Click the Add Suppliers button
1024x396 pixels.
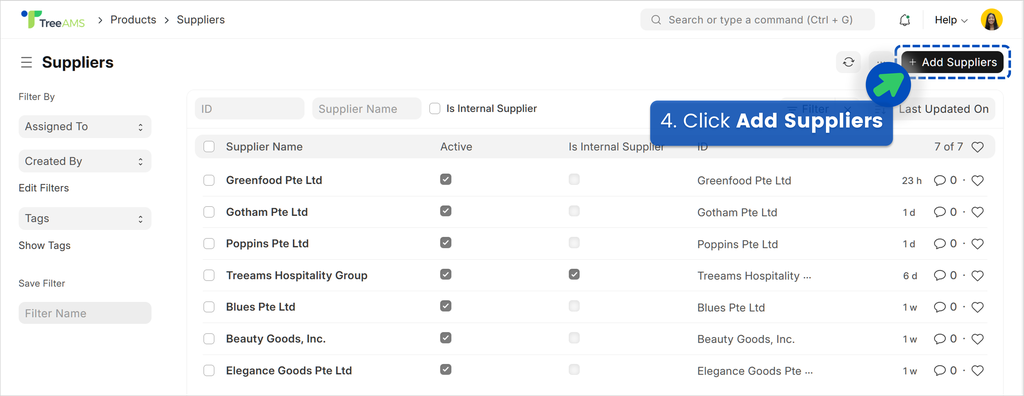[952, 62]
